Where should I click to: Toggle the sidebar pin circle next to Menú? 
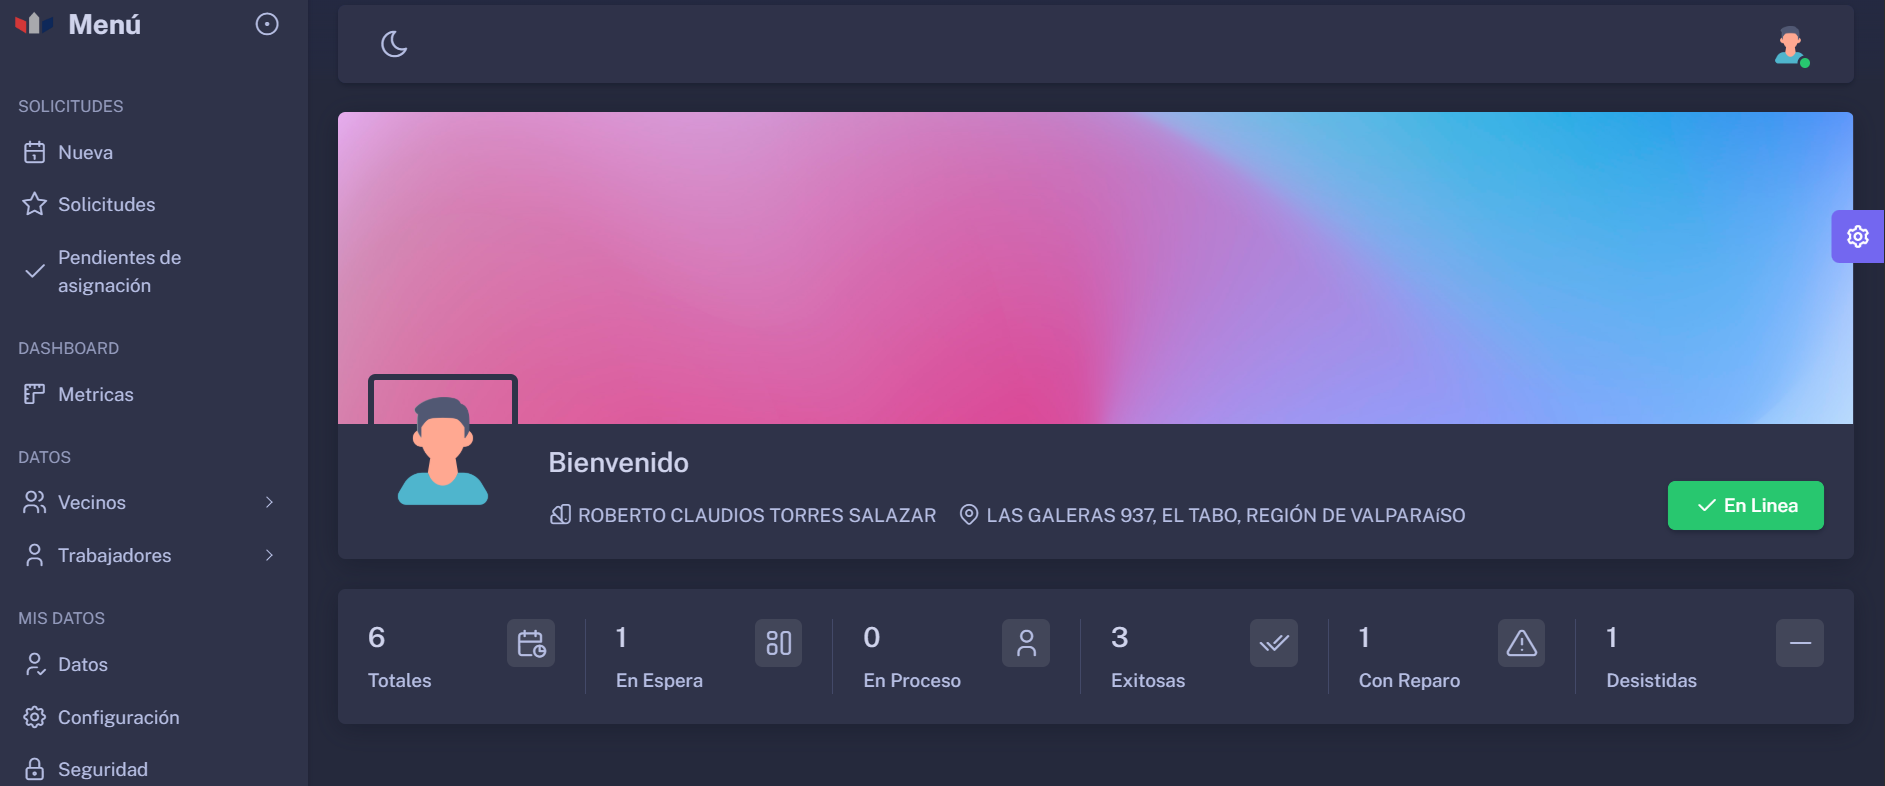click(267, 24)
